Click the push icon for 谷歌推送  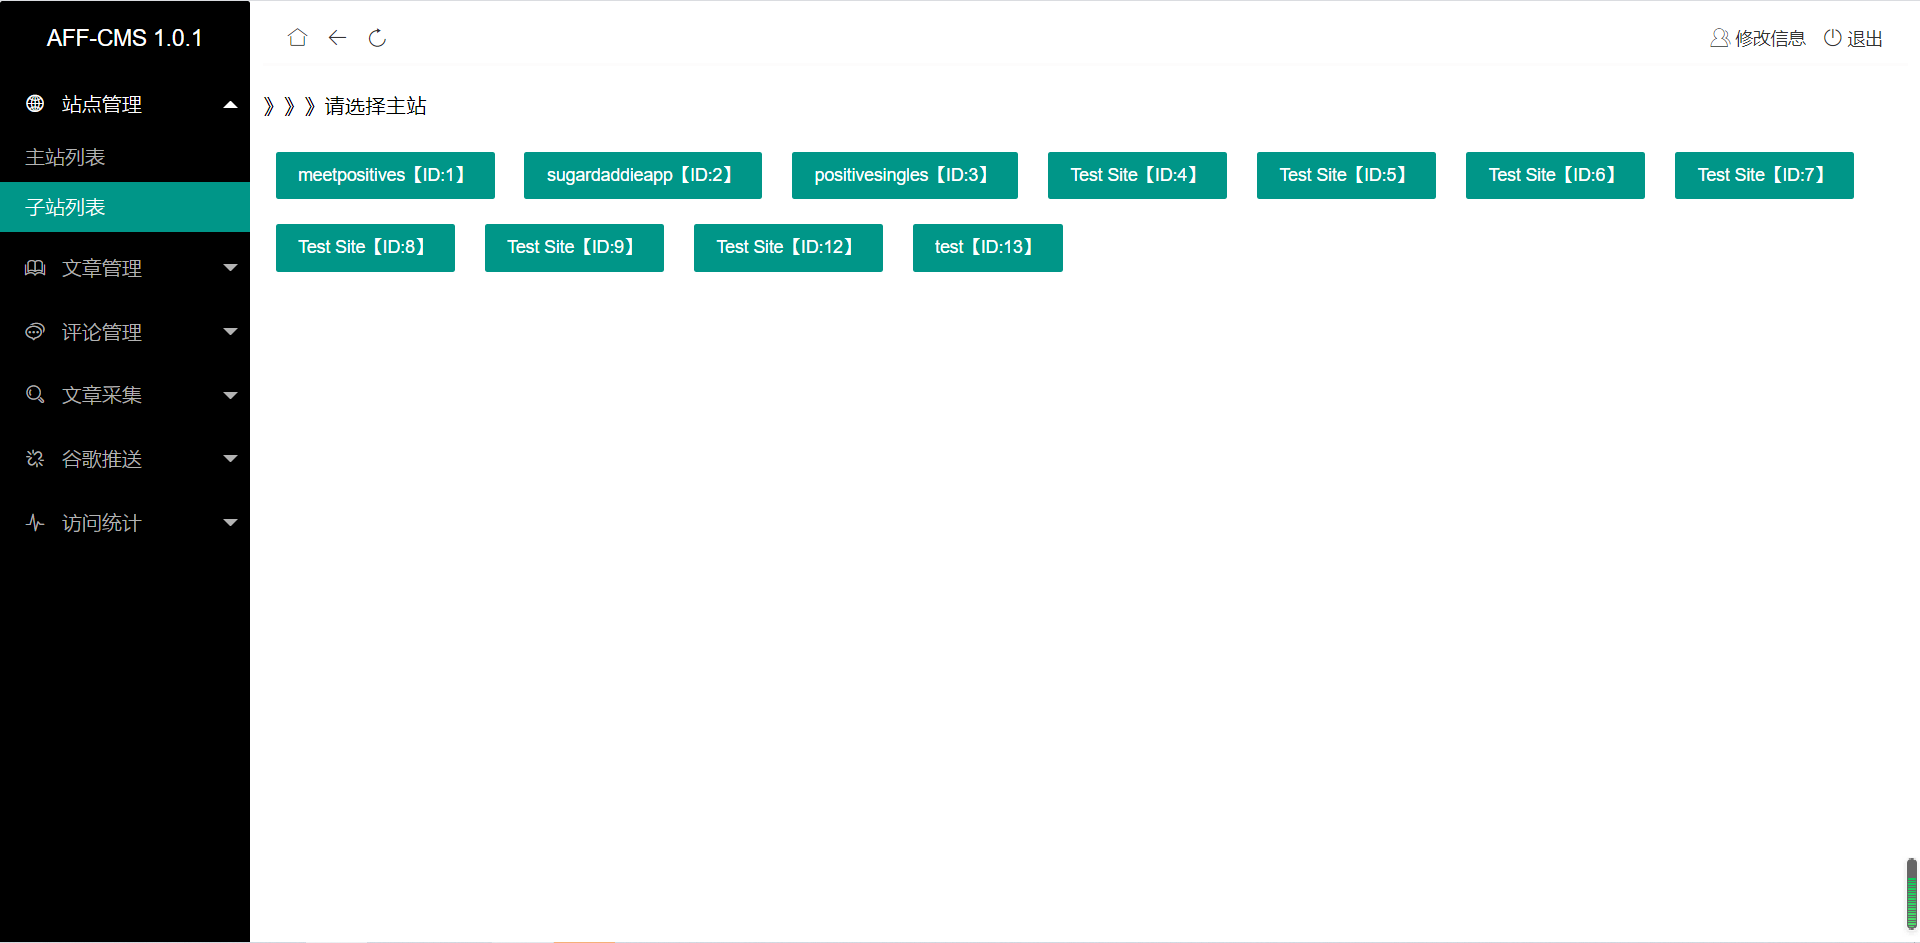pyautogui.click(x=35, y=458)
